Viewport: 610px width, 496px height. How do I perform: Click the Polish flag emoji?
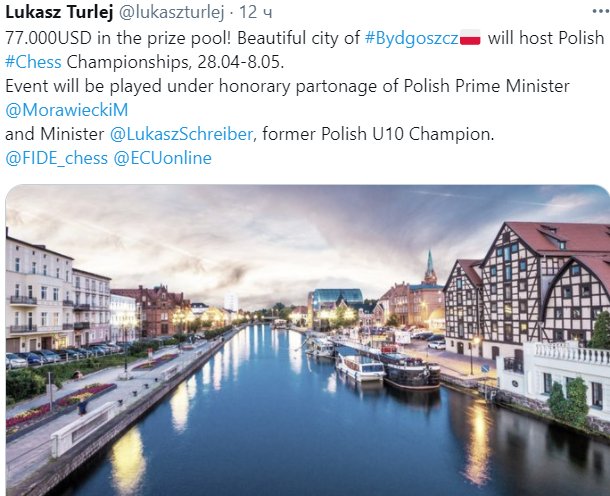[471, 38]
